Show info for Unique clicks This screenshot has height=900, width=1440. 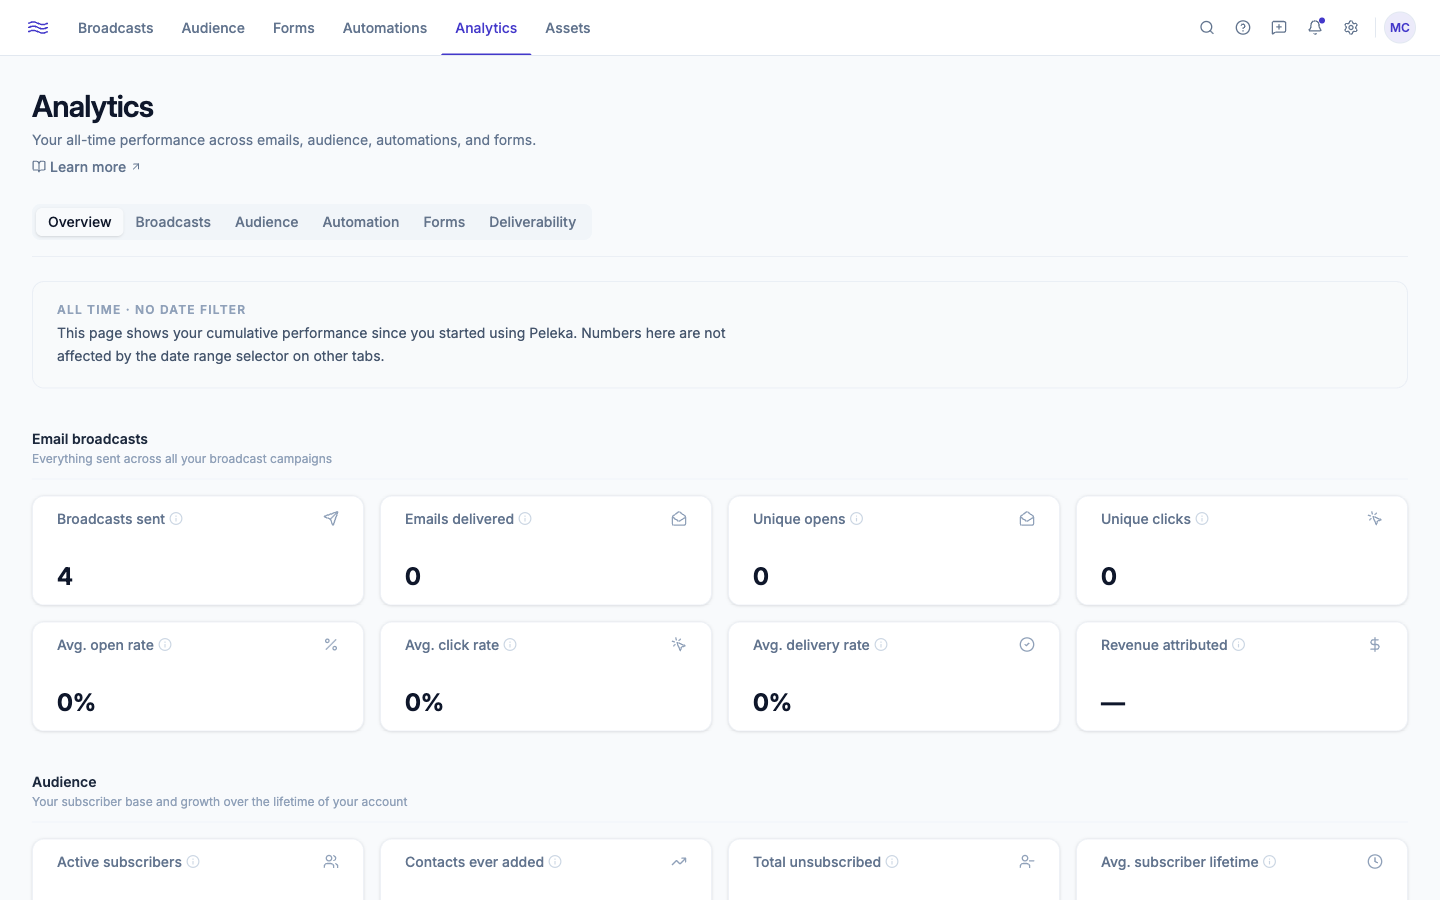coord(1202,519)
